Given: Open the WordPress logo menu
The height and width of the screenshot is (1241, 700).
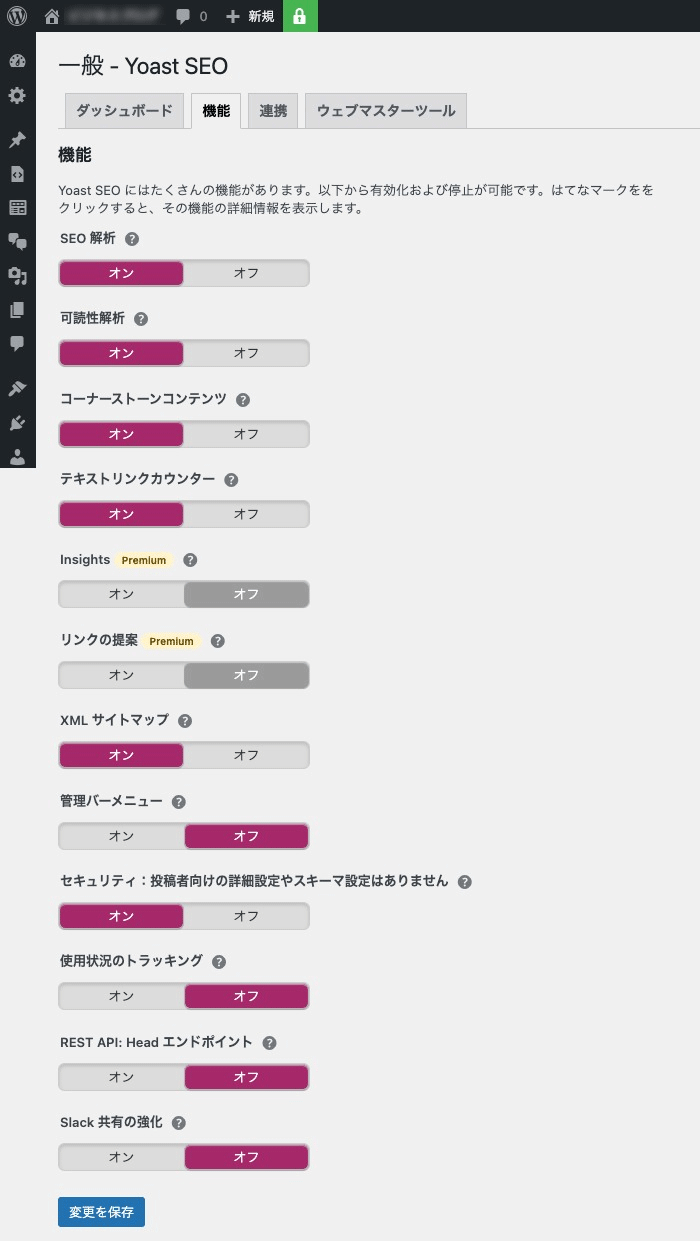Looking at the screenshot, I should pos(17,16).
